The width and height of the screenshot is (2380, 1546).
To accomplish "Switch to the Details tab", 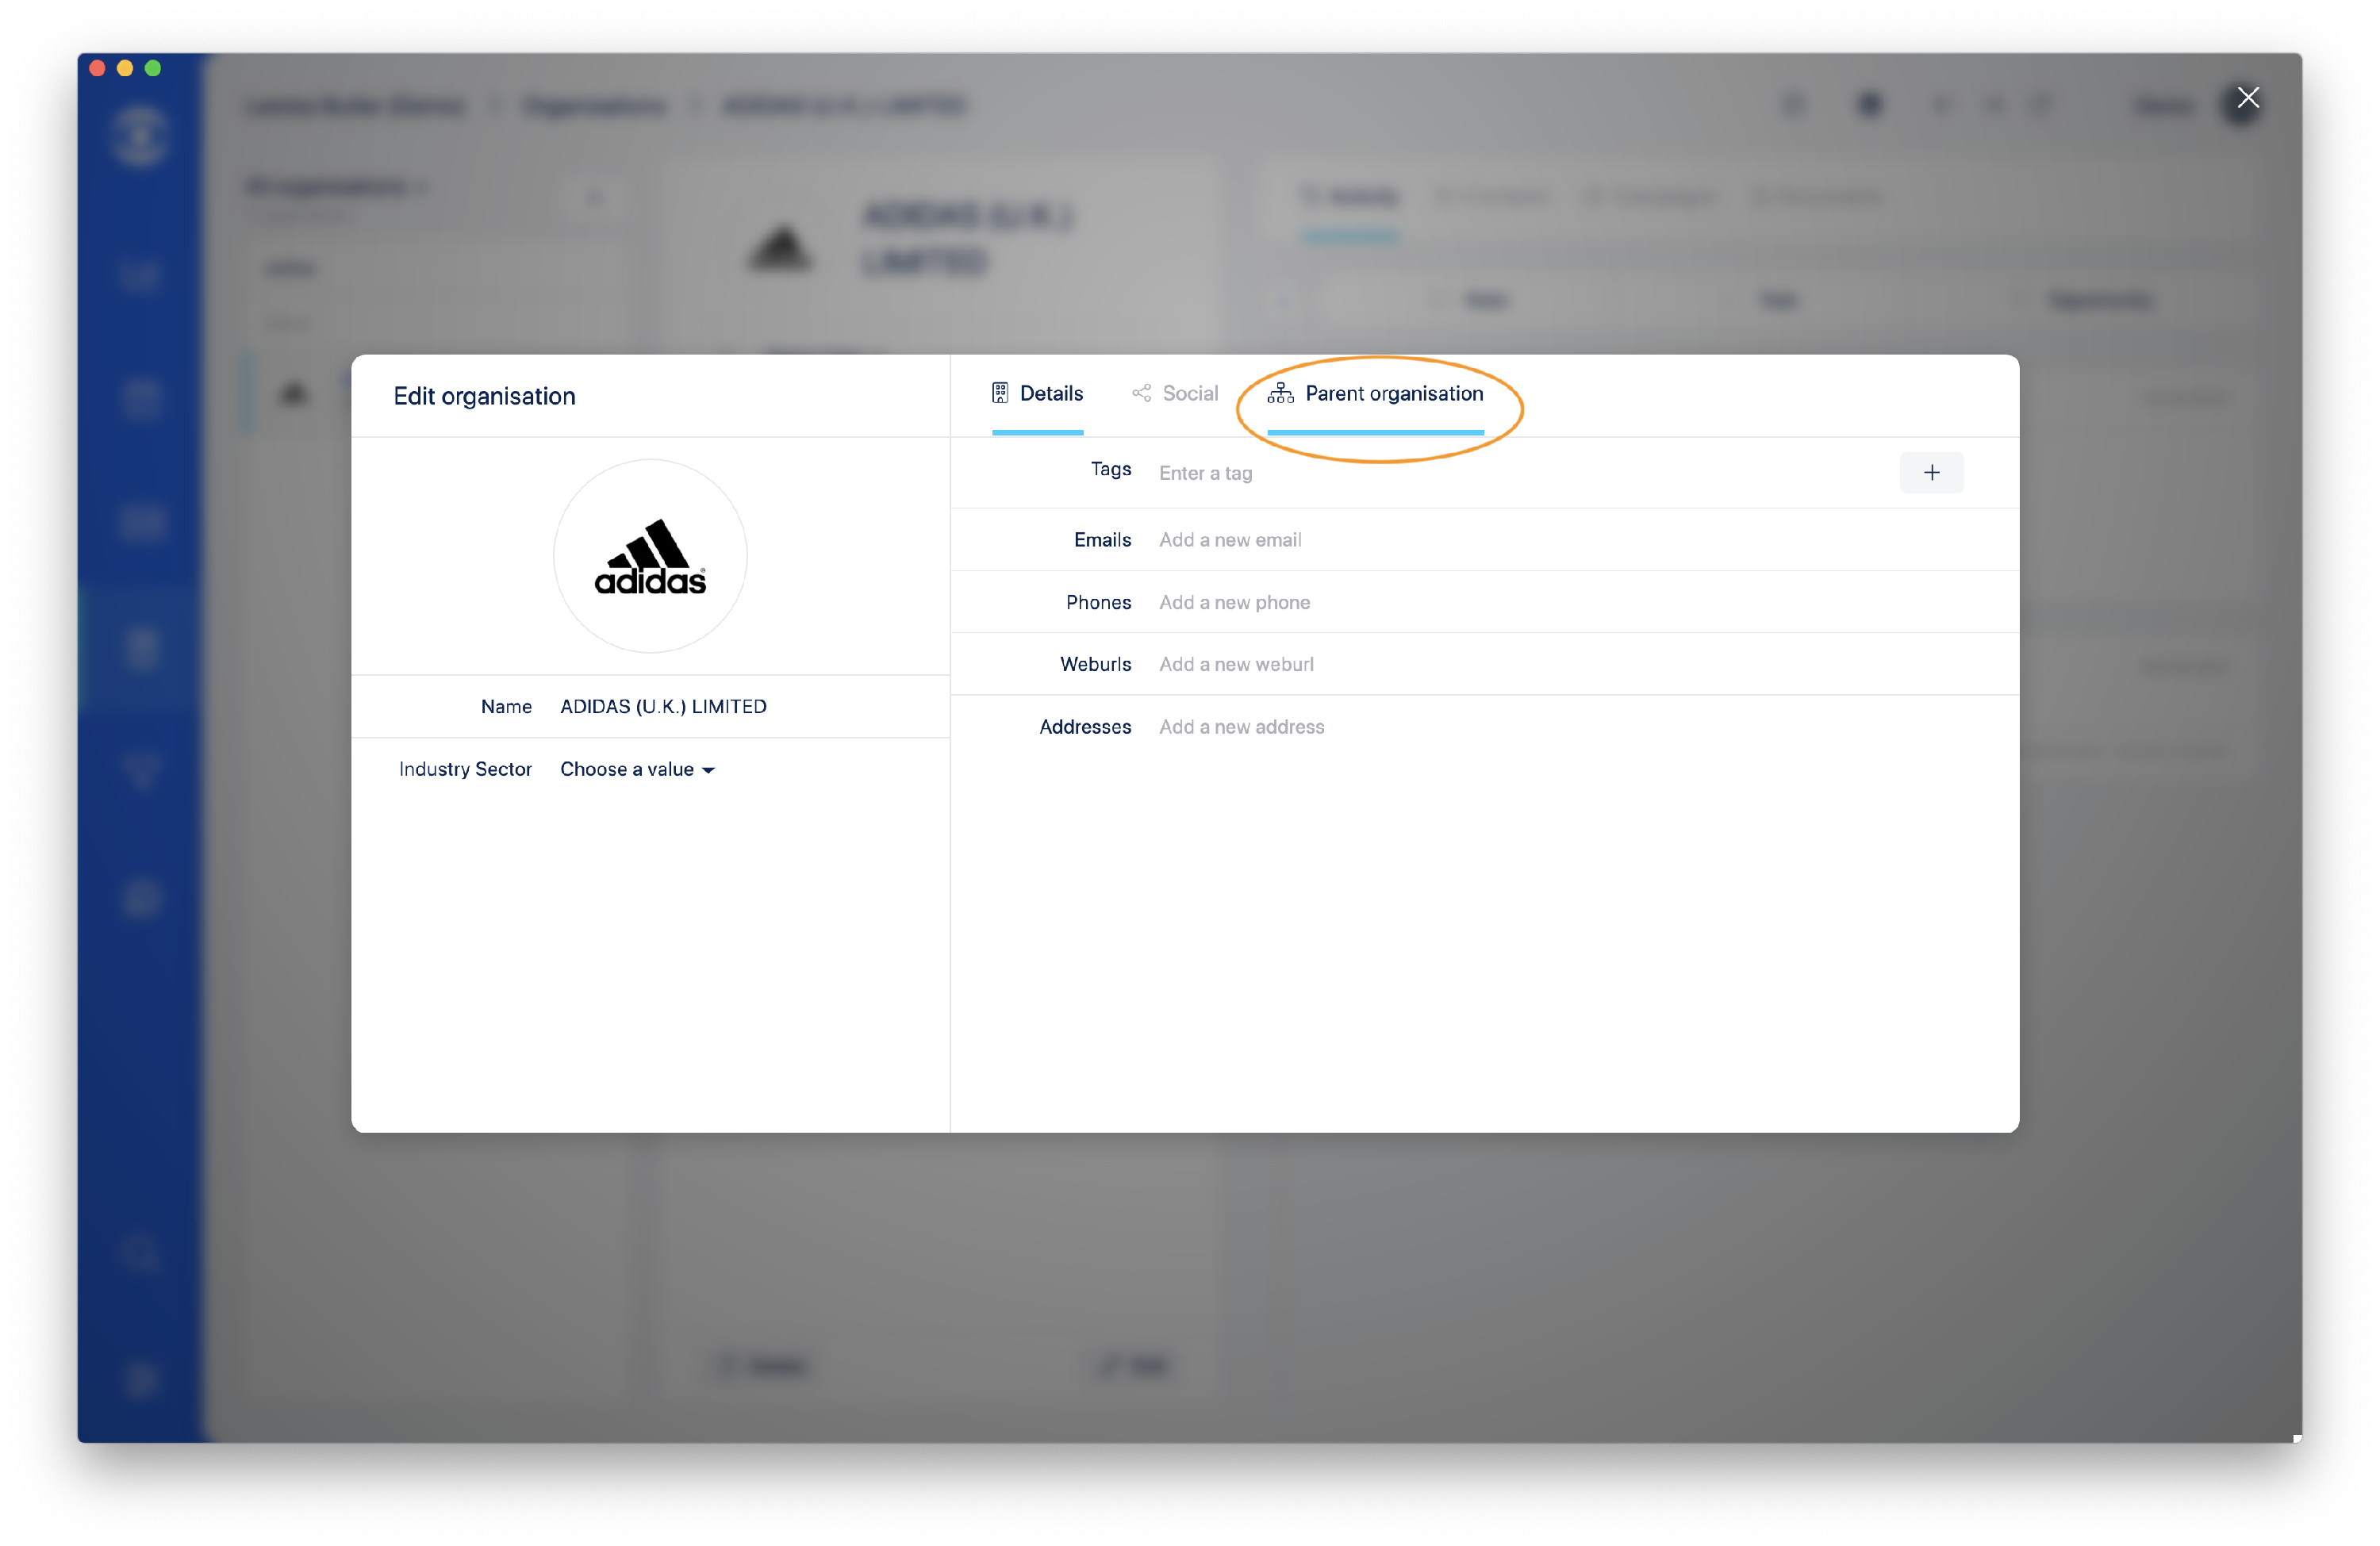I will pos(1050,393).
